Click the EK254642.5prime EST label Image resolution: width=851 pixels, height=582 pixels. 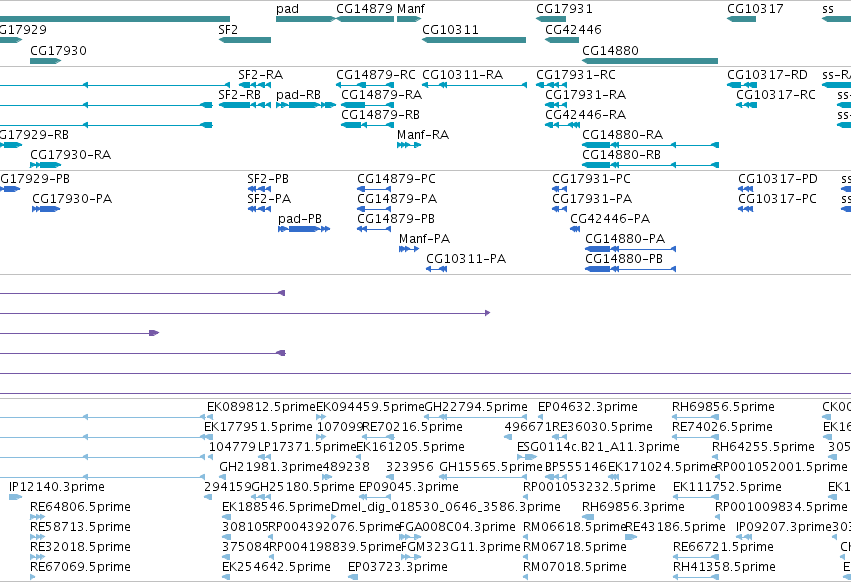point(276,567)
